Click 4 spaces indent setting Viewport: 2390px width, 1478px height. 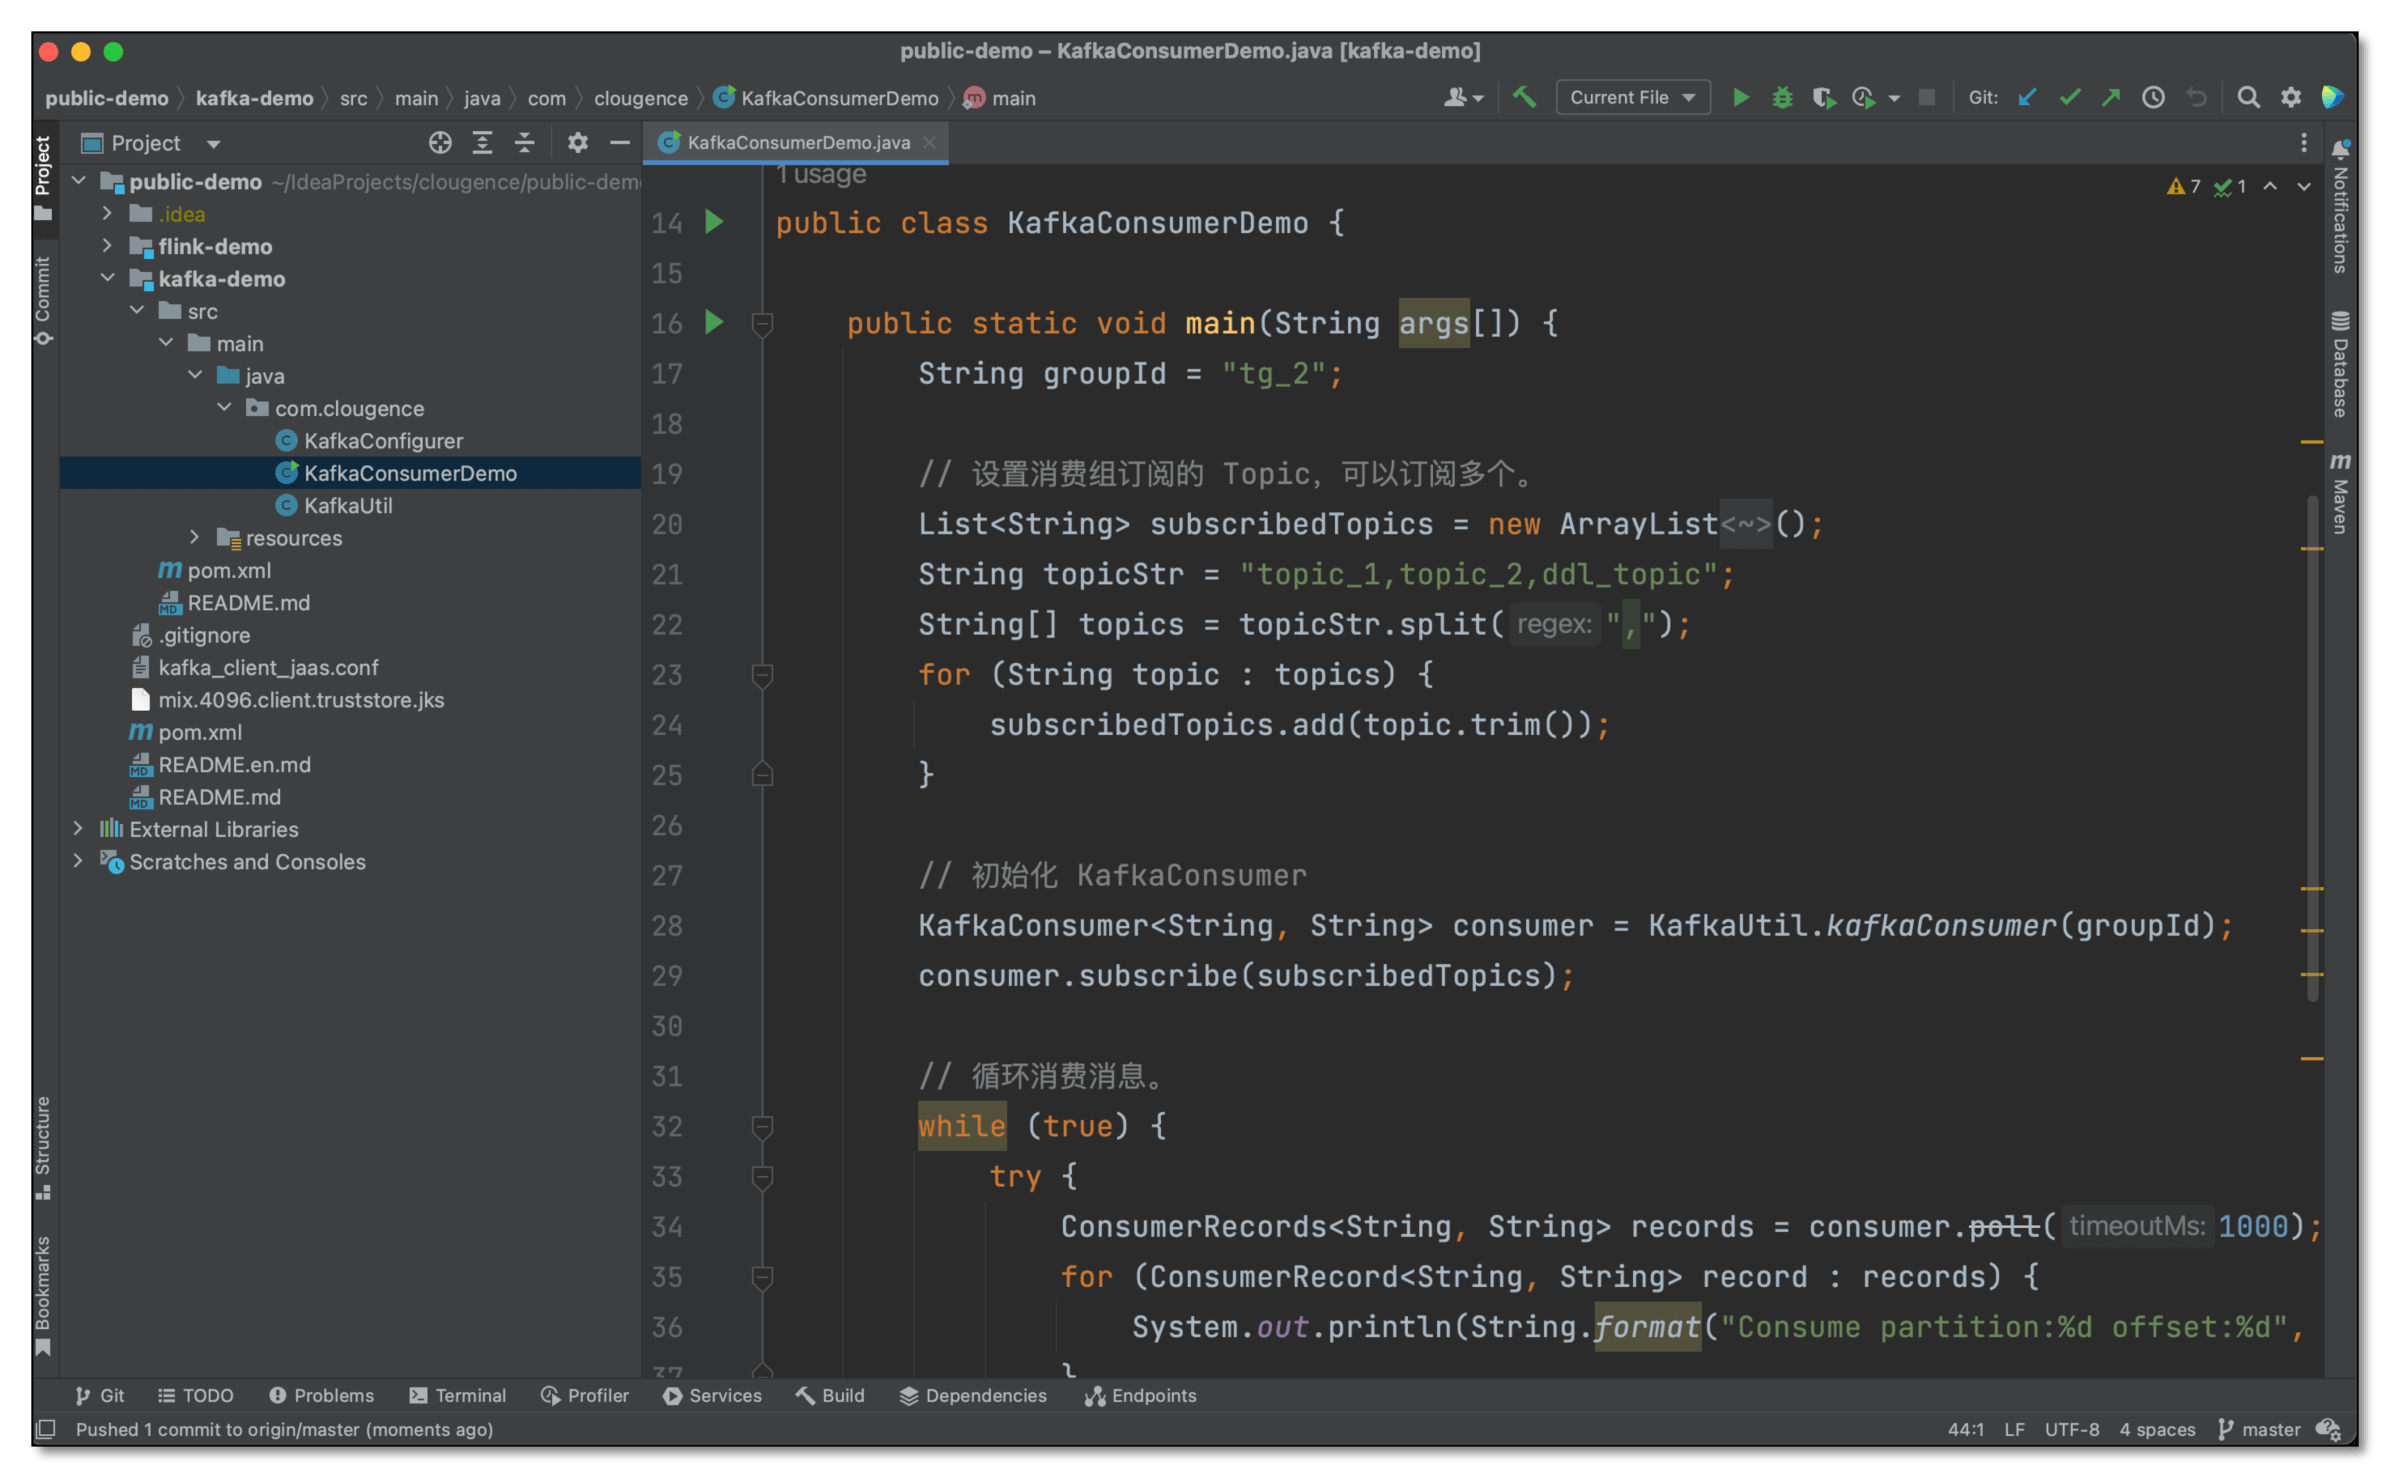2156,1429
